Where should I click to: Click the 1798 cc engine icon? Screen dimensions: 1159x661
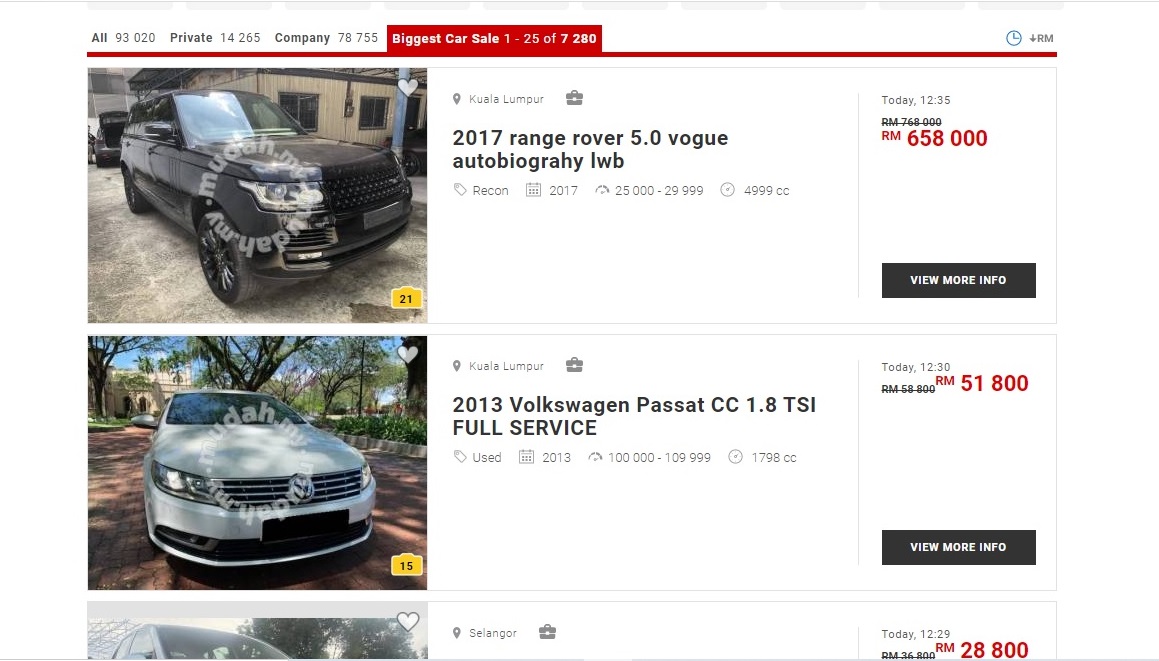click(x=735, y=457)
